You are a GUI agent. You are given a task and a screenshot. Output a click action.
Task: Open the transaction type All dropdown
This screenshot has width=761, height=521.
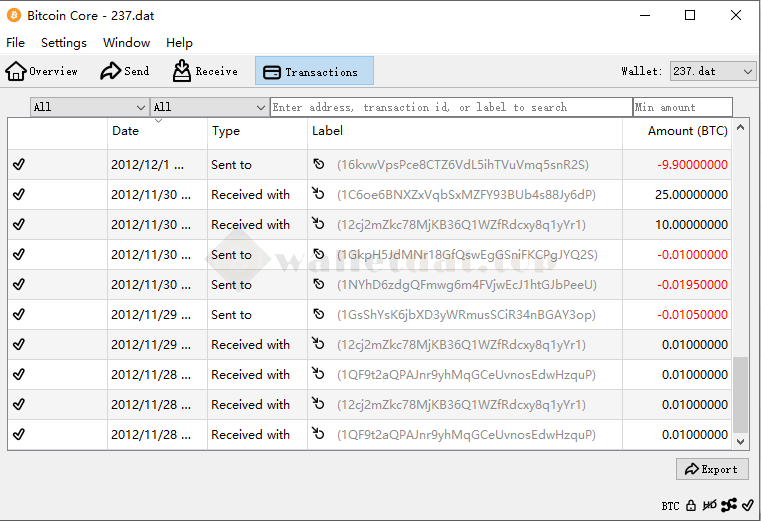209,107
